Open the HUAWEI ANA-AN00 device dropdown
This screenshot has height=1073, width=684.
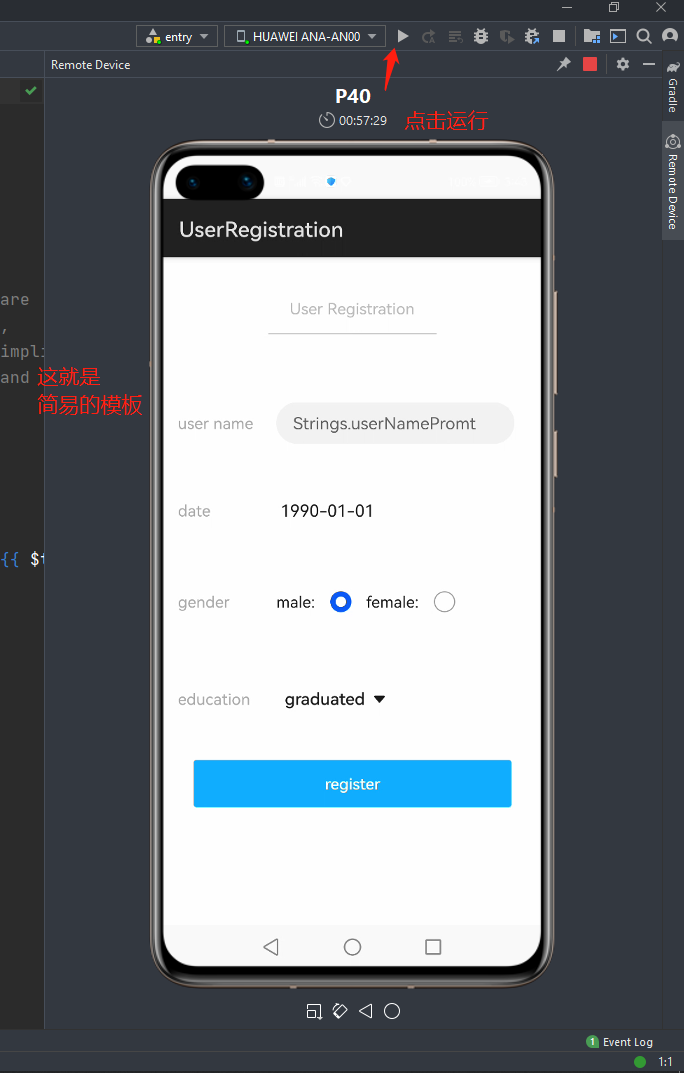click(x=305, y=37)
